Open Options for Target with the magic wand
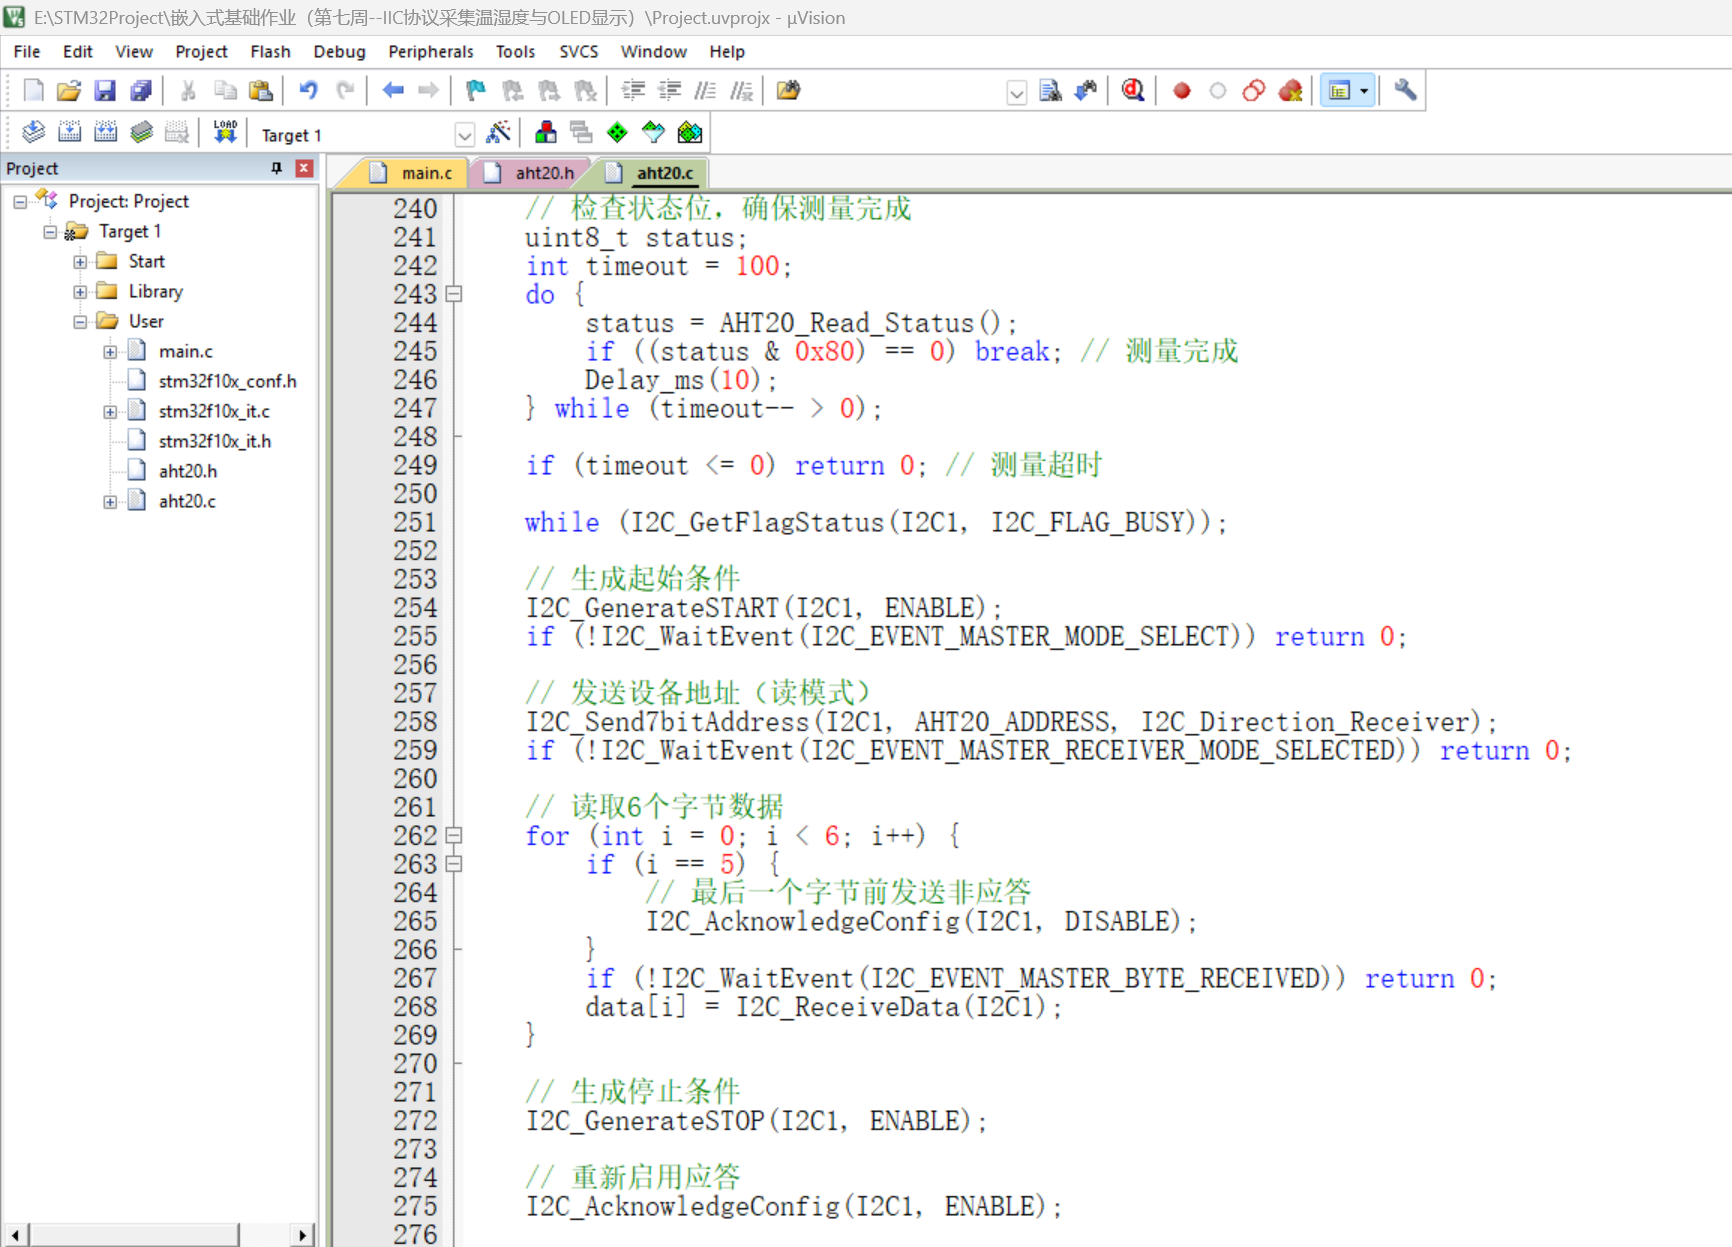 [498, 133]
